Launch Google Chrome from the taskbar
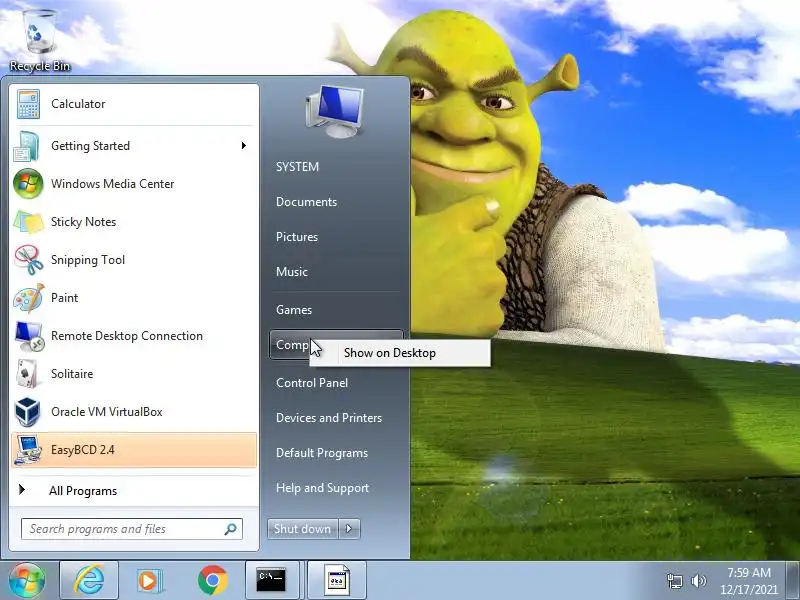Screen dimensions: 800x600 [x=212, y=580]
